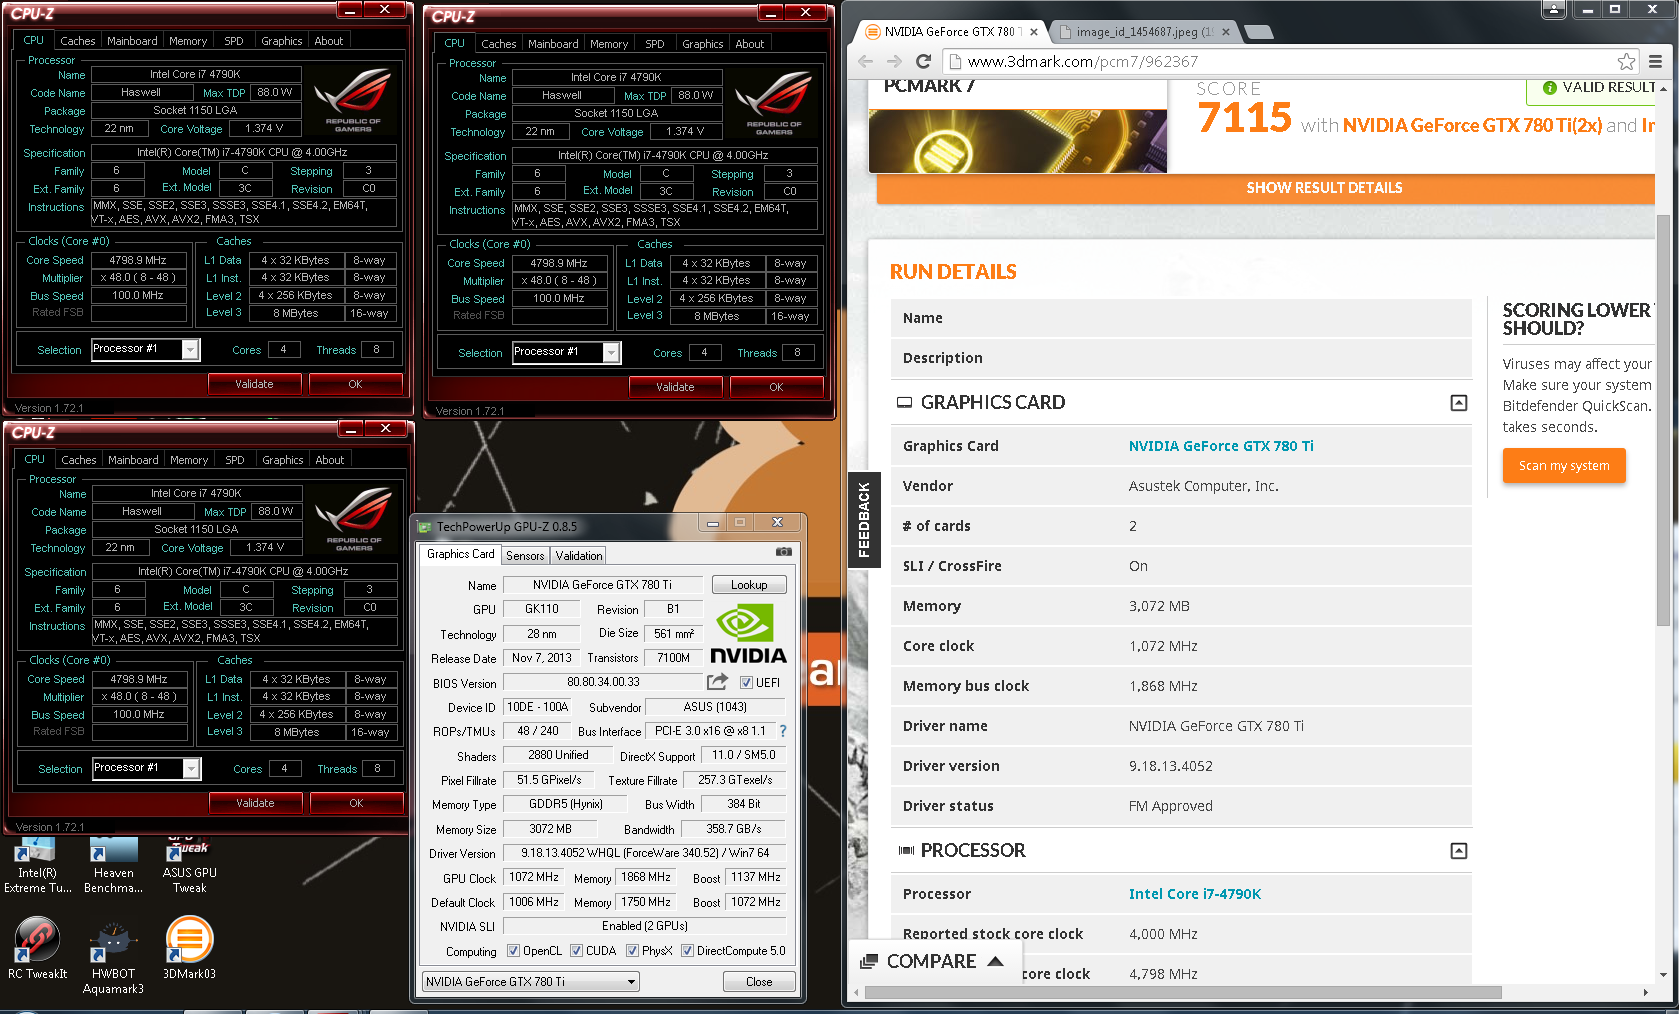Open the Intel Extreme Tuning desktop shortcut
Screen dimensions: 1679x1014
[37, 865]
